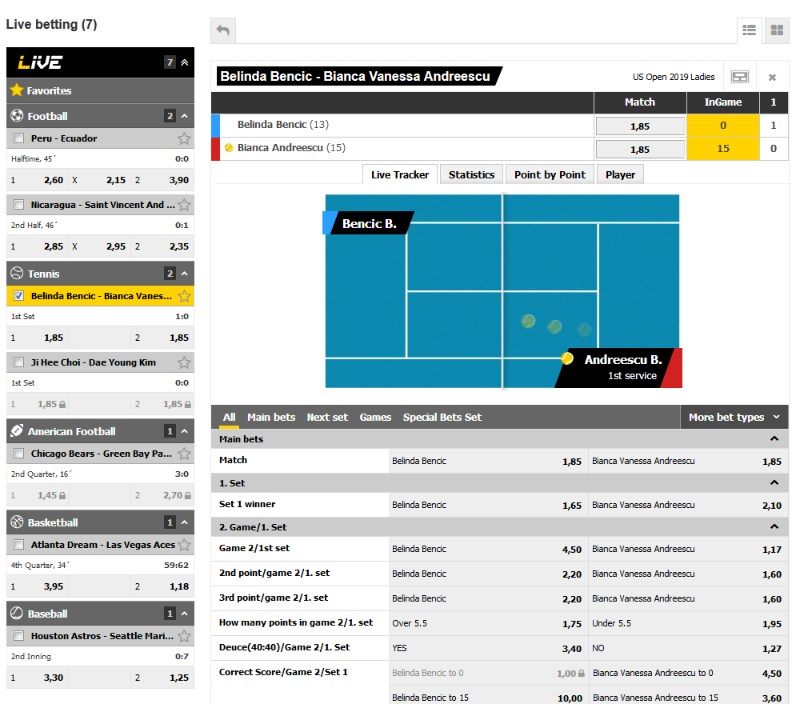Click serving ball icon next to Bianca Andreescu
Viewport: 800px width, 704px height.
229,148
